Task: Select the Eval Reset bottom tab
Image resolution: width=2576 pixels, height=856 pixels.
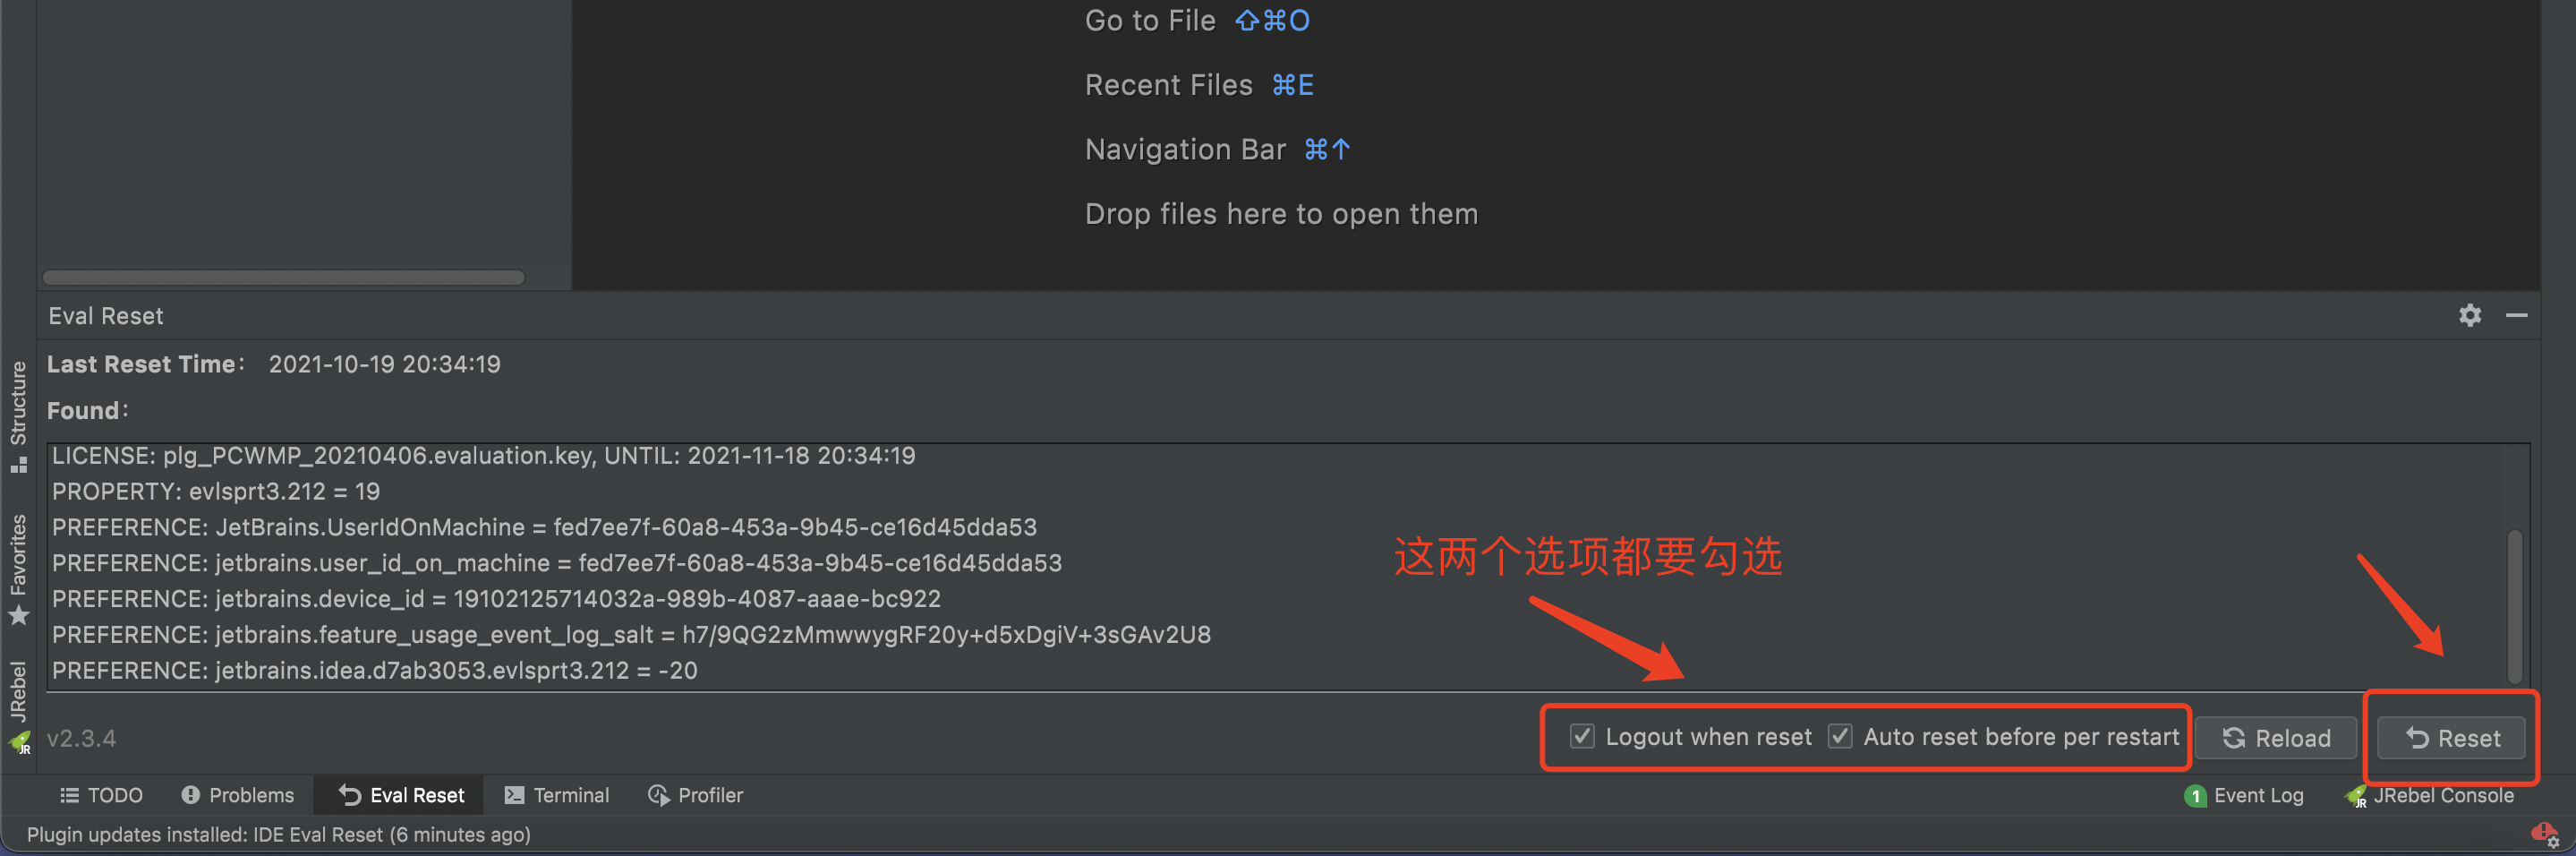Action: click(x=401, y=795)
